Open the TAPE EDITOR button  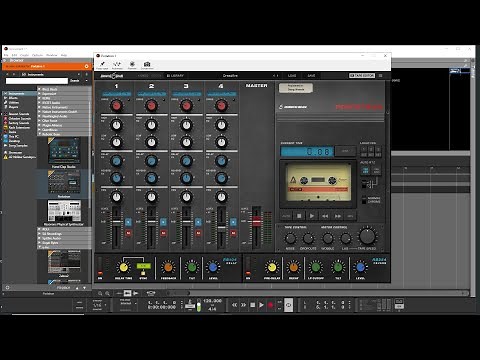(362, 76)
